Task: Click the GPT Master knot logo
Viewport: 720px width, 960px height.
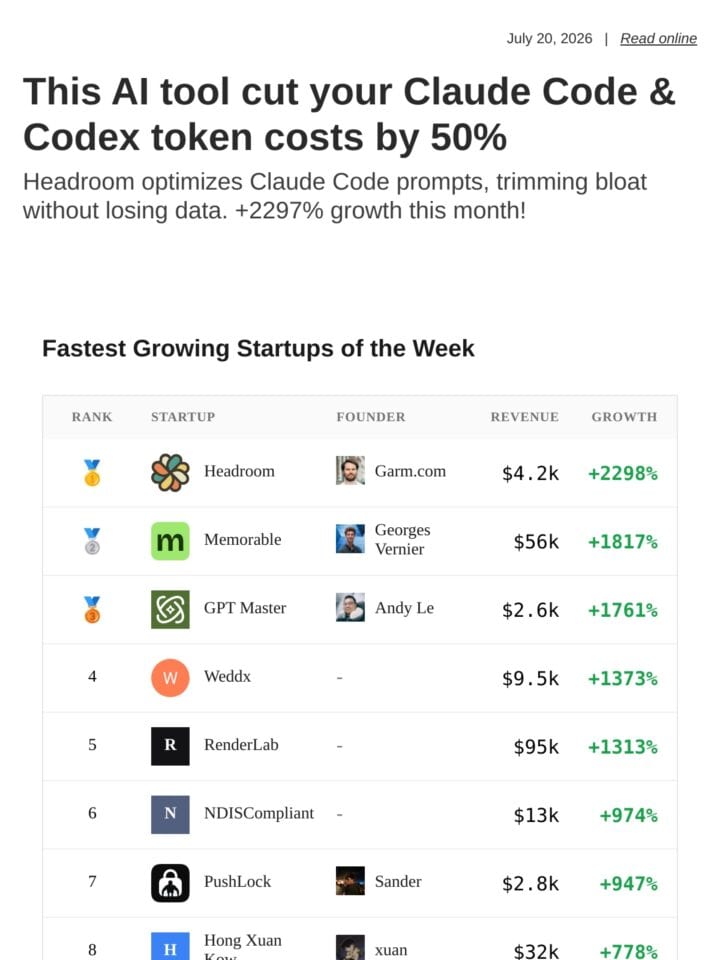Action: click(170, 609)
